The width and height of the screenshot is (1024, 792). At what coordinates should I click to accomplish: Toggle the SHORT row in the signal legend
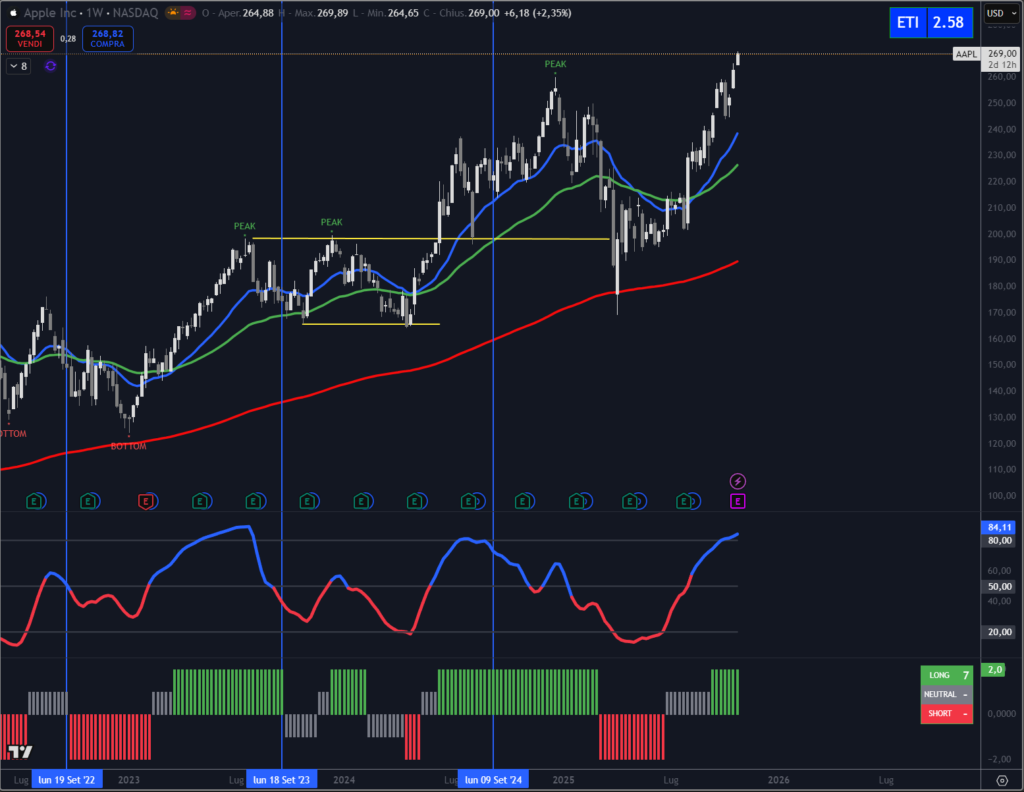(x=946, y=713)
